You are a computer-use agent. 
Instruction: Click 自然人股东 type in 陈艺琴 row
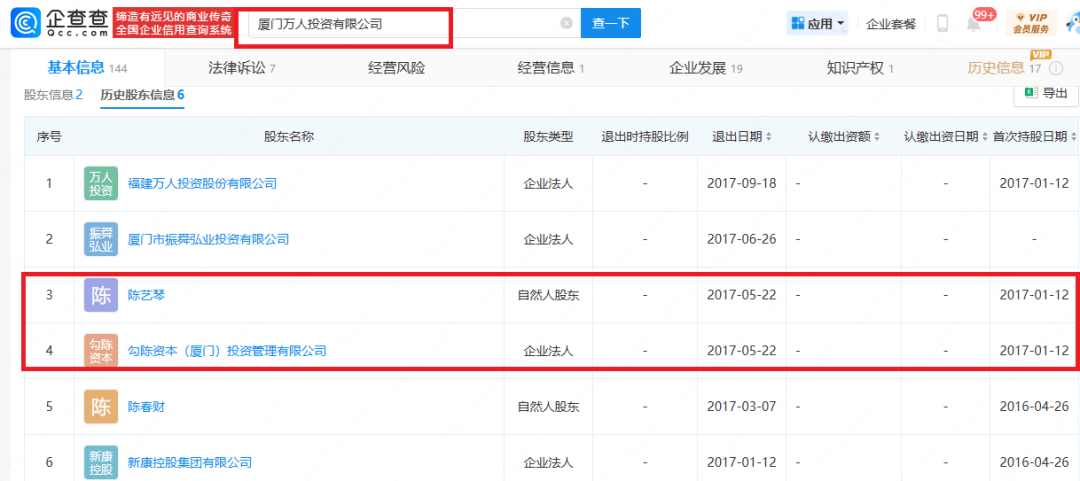548,295
